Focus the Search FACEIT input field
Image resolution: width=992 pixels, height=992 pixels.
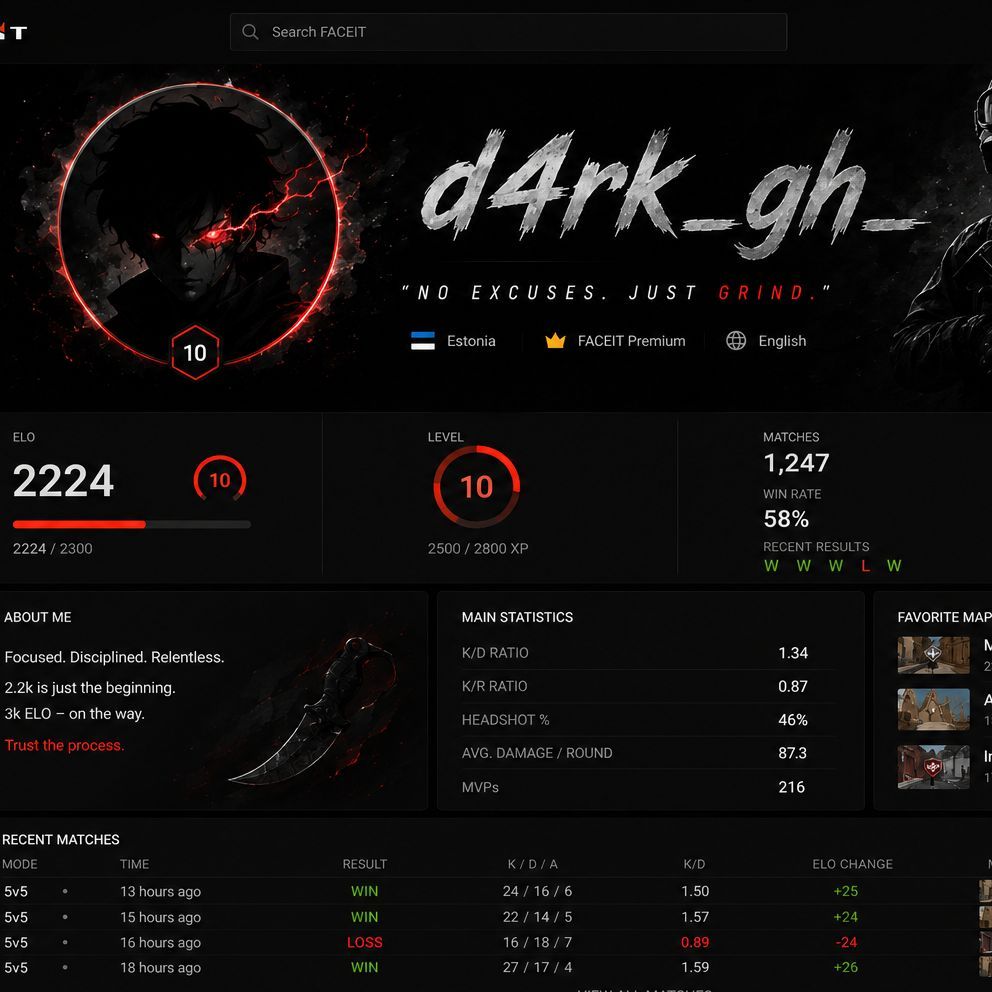click(x=508, y=32)
